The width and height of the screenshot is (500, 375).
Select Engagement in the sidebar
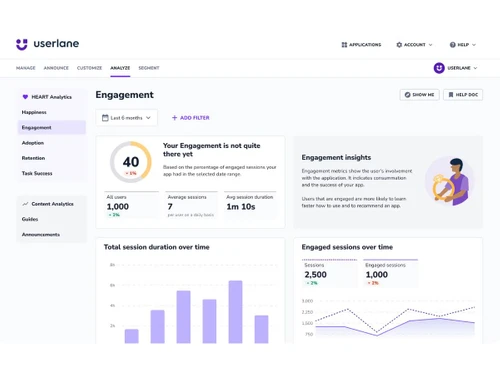pos(52,128)
